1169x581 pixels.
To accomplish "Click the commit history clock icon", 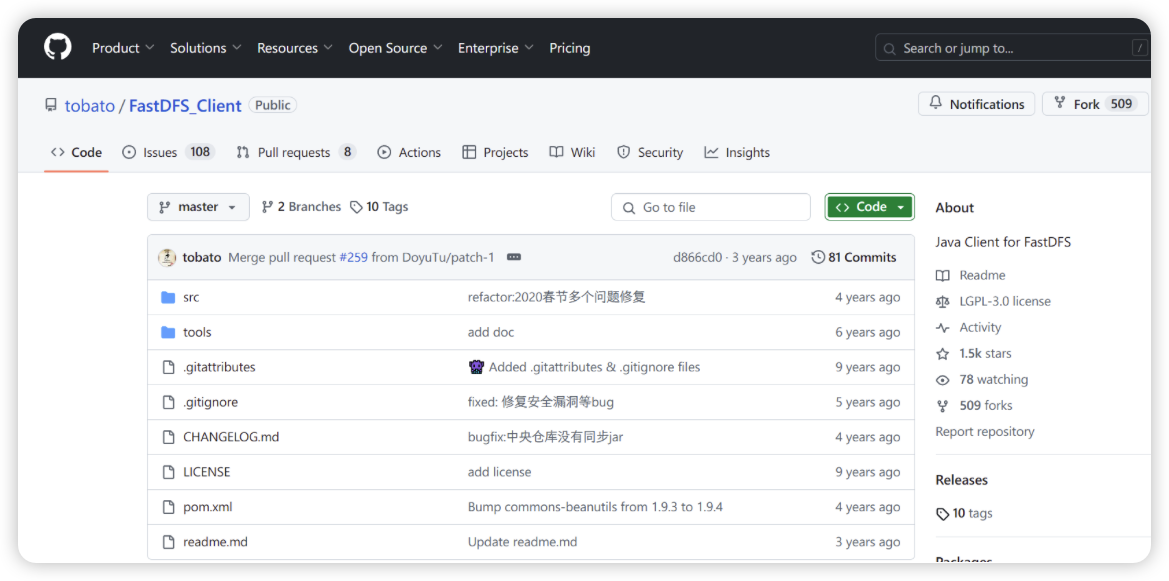I will pyautogui.click(x=818, y=257).
